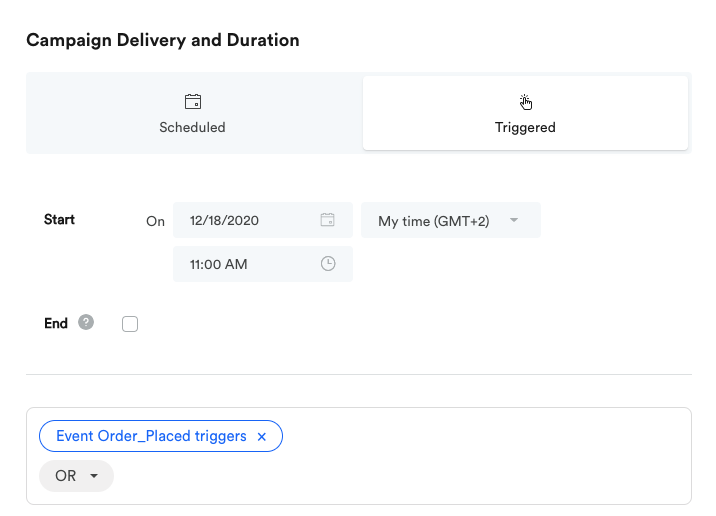Click the 12/18/2020 start date field

pos(263,220)
